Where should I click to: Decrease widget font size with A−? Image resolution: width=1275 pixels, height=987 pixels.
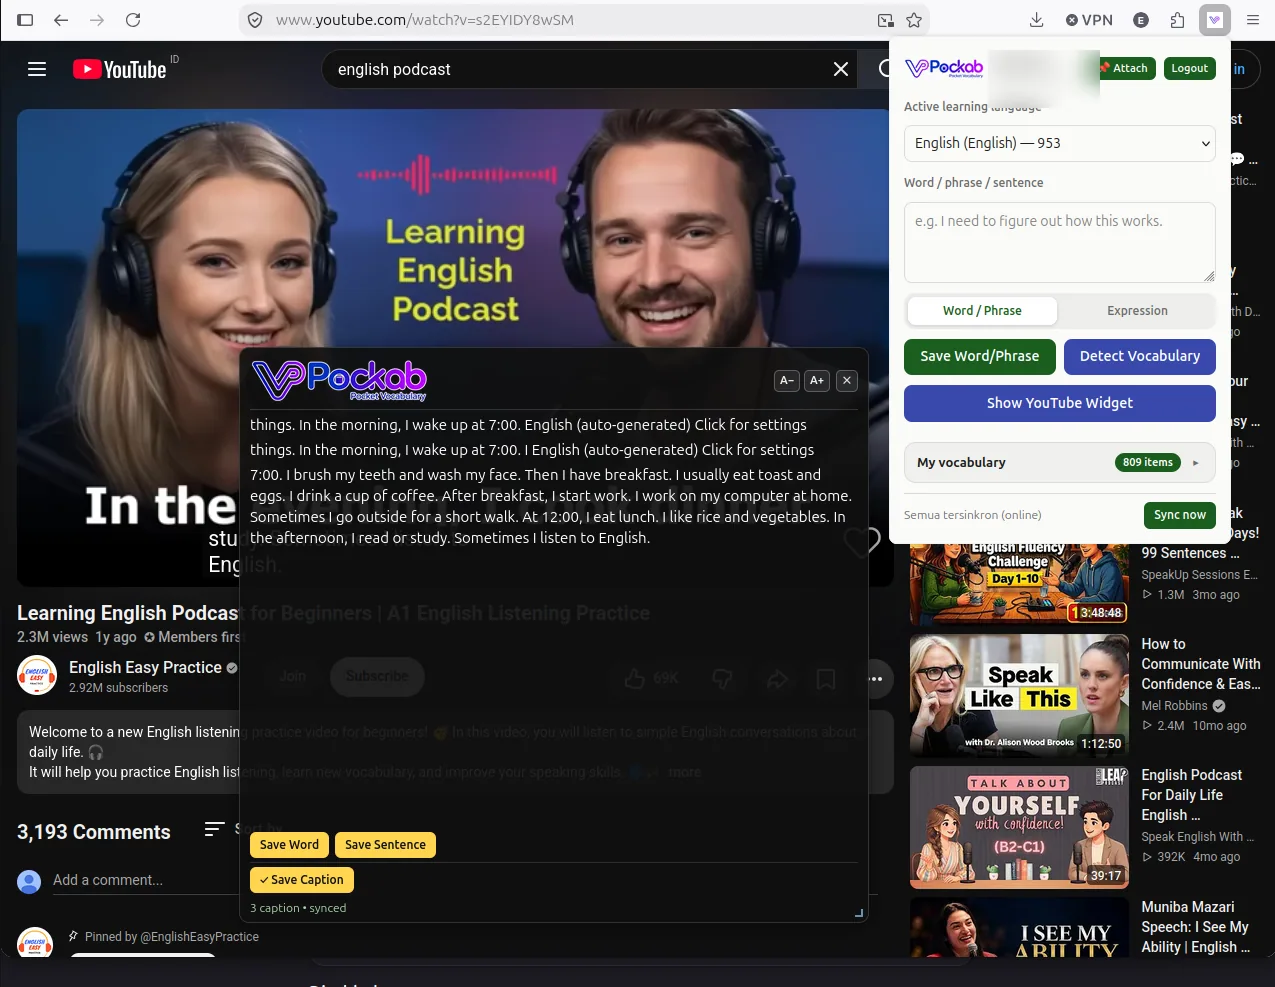[787, 380]
